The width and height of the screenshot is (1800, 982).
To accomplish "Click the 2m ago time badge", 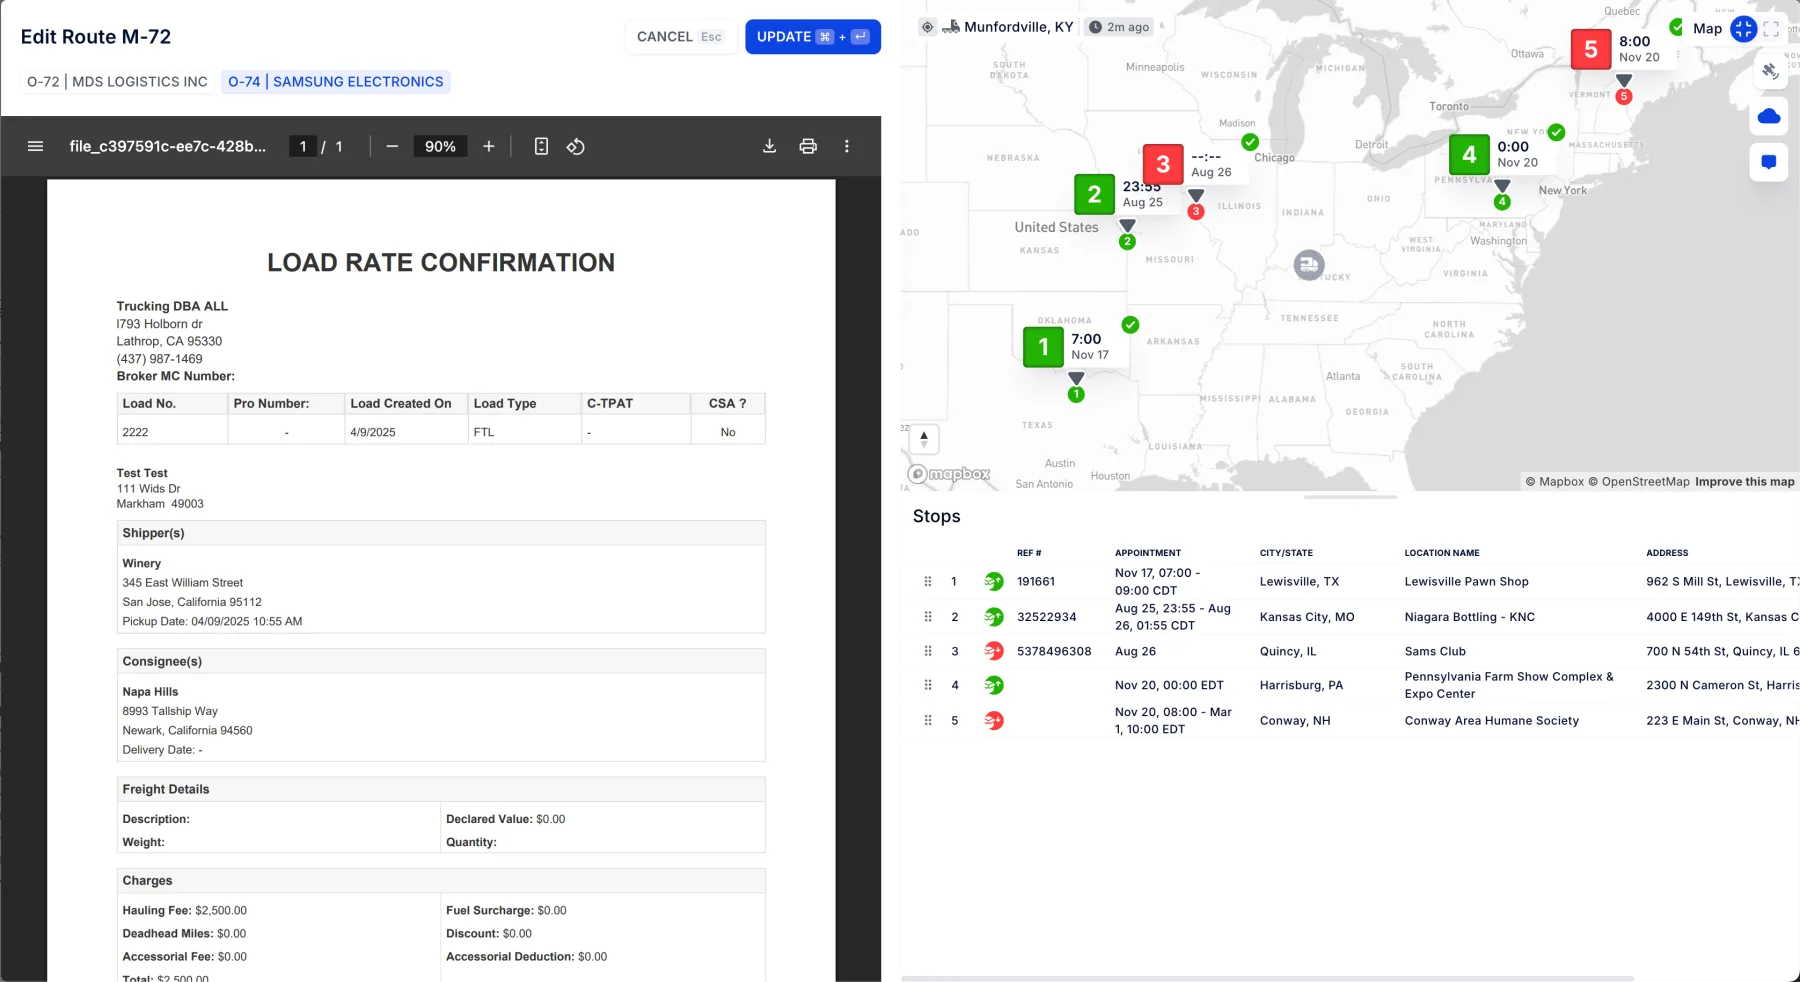I will 1119,27.
